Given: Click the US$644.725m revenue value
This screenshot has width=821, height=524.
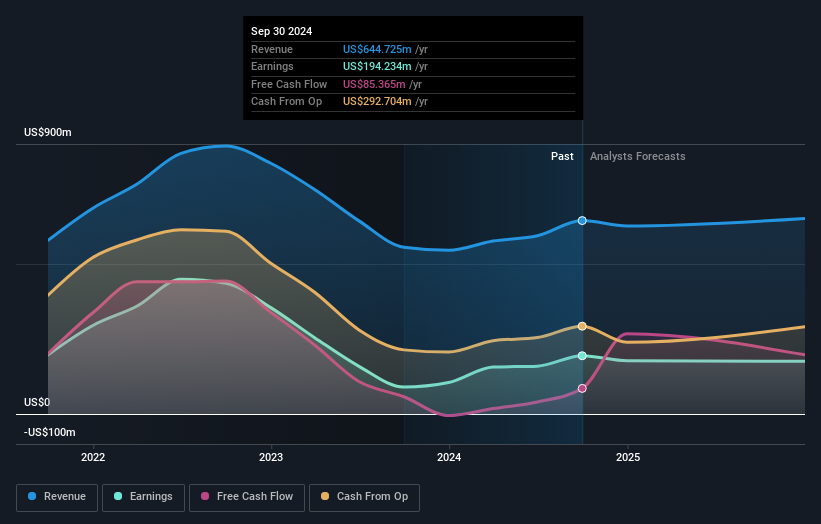Looking at the screenshot, I should pyautogui.click(x=377, y=49).
